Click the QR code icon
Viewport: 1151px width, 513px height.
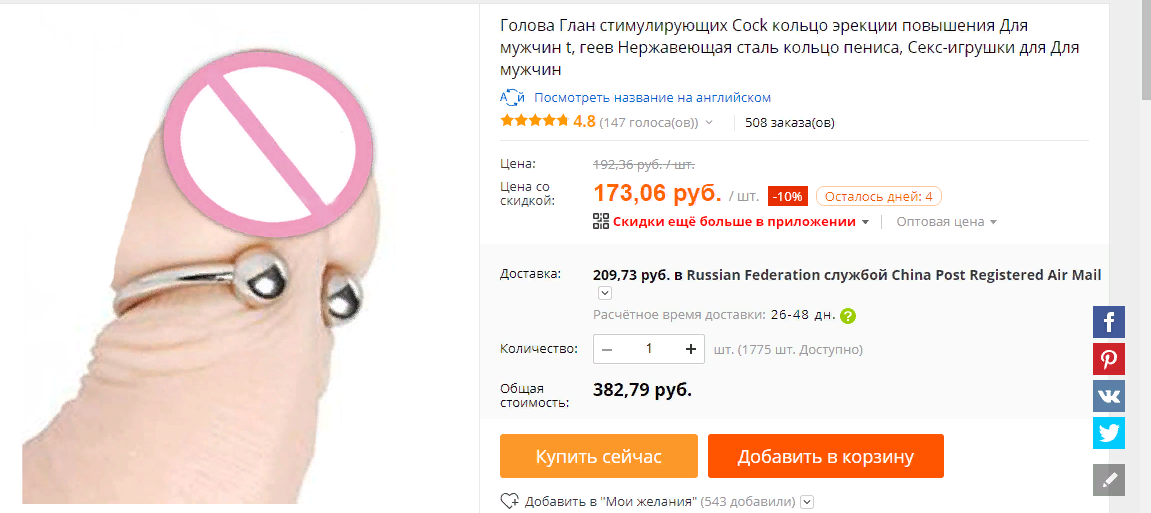(x=600, y=221)
